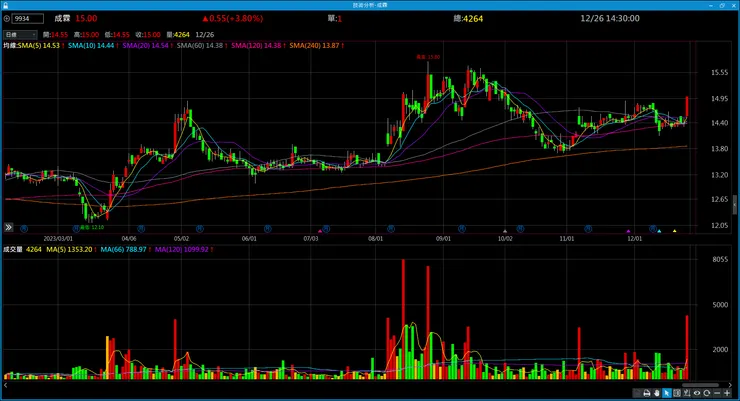
Task: Click the circular month marker right of 07/03
Action: pos(326,229)
